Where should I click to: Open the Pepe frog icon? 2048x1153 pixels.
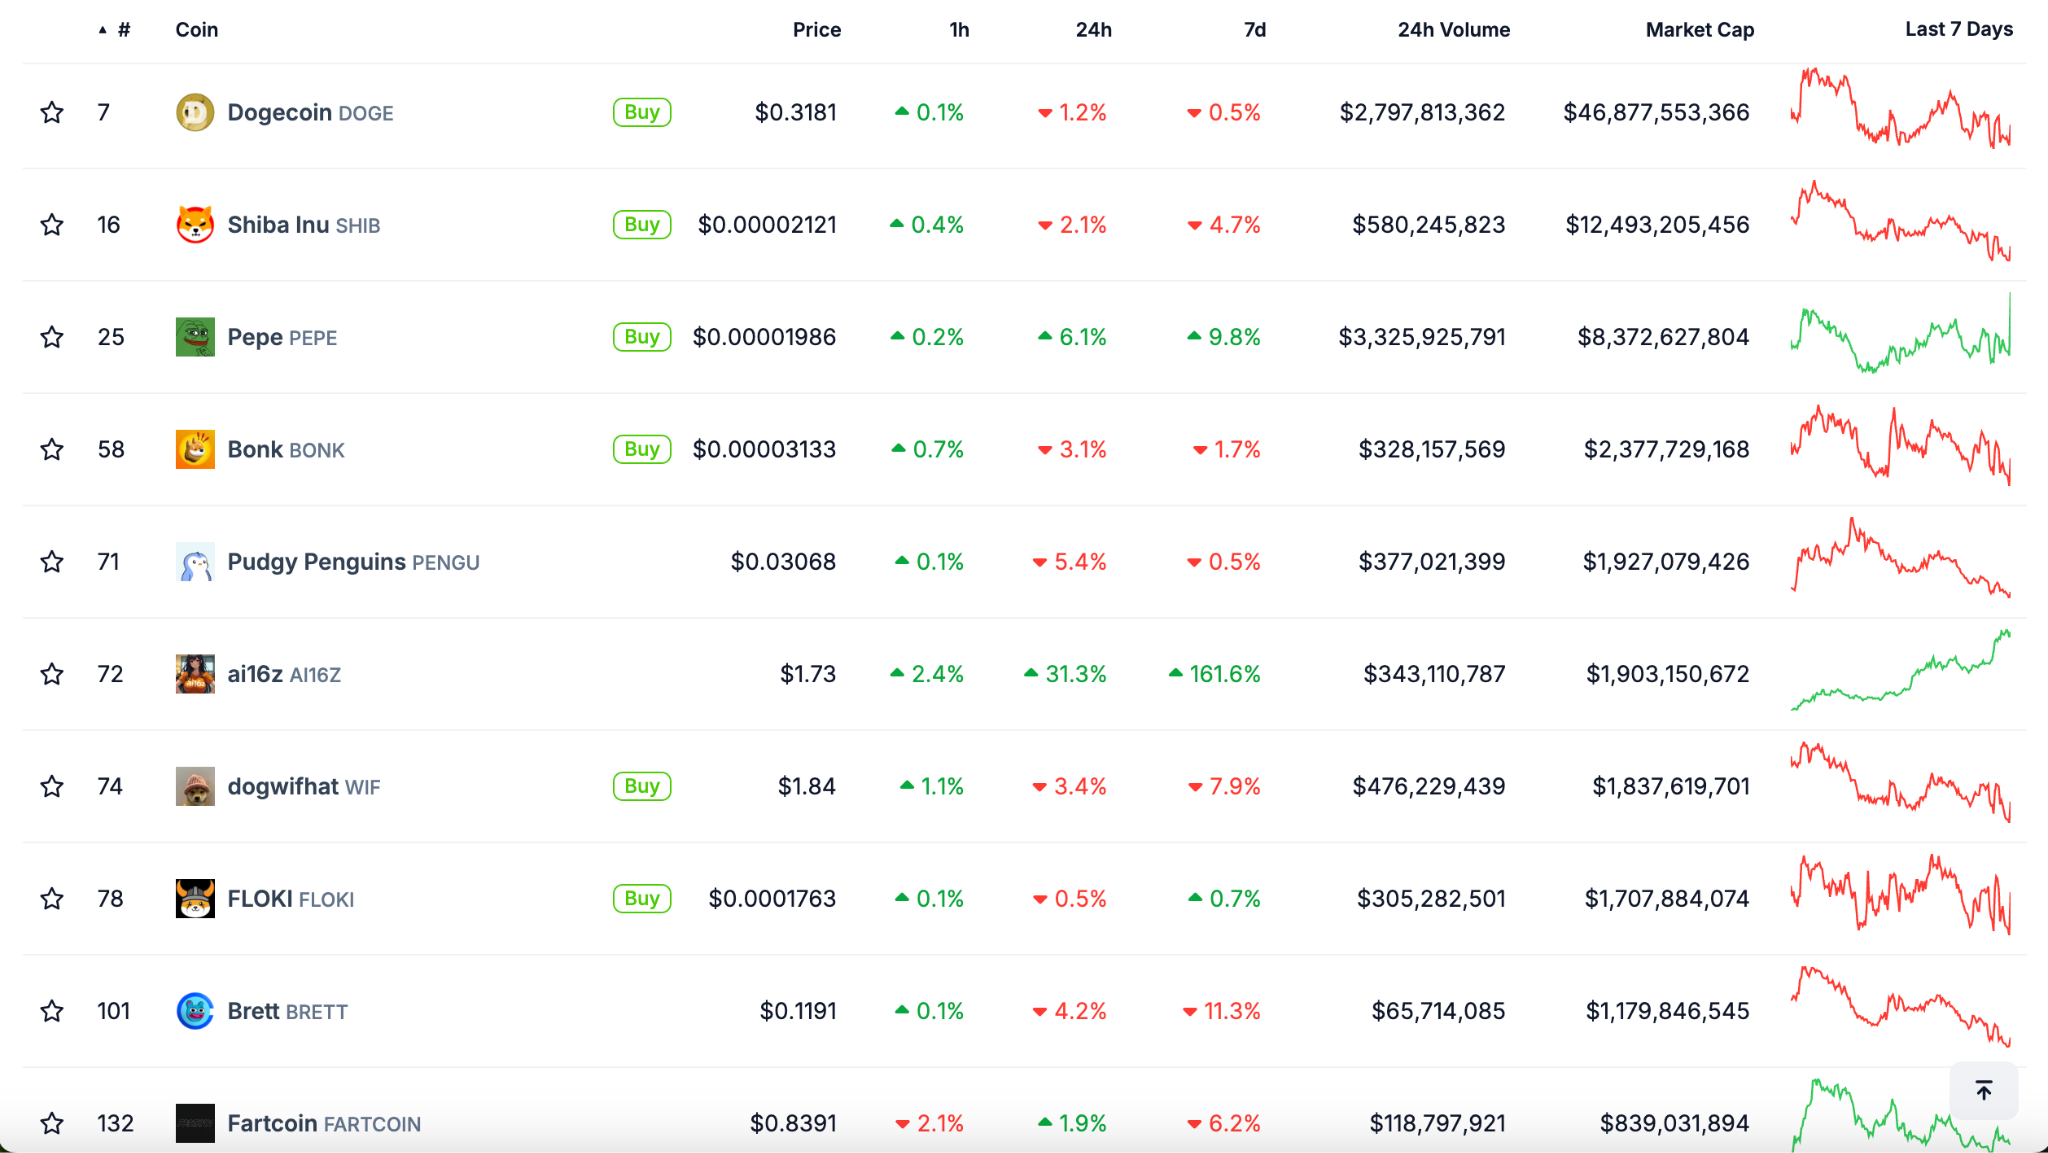tap(195, 337)
